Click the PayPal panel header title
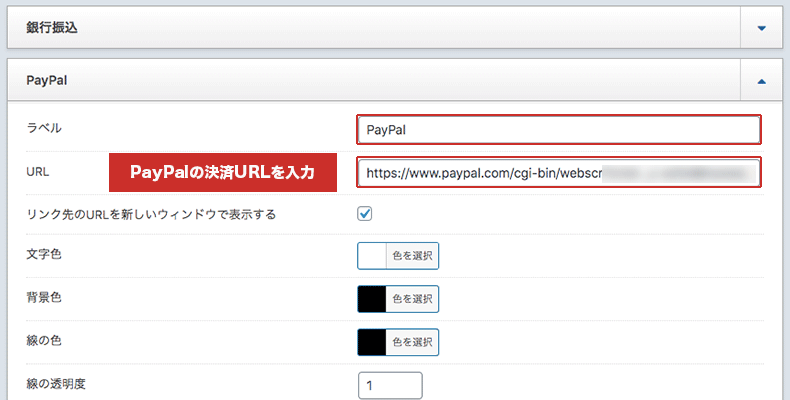This screenshot has height=400, width=790. click(x=46, y=81)
